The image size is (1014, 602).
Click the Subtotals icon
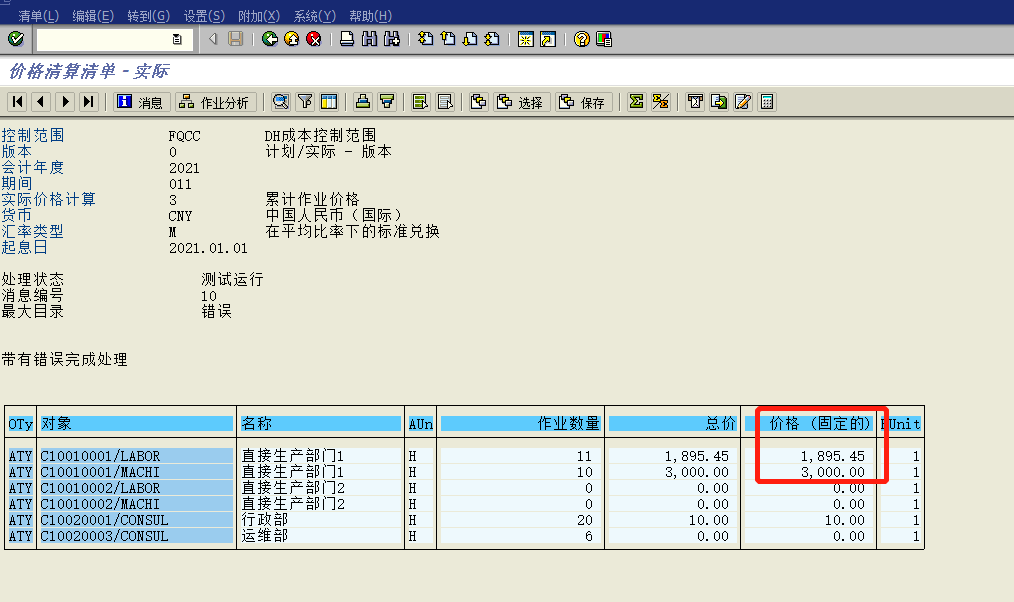click(x=660, y=102)
